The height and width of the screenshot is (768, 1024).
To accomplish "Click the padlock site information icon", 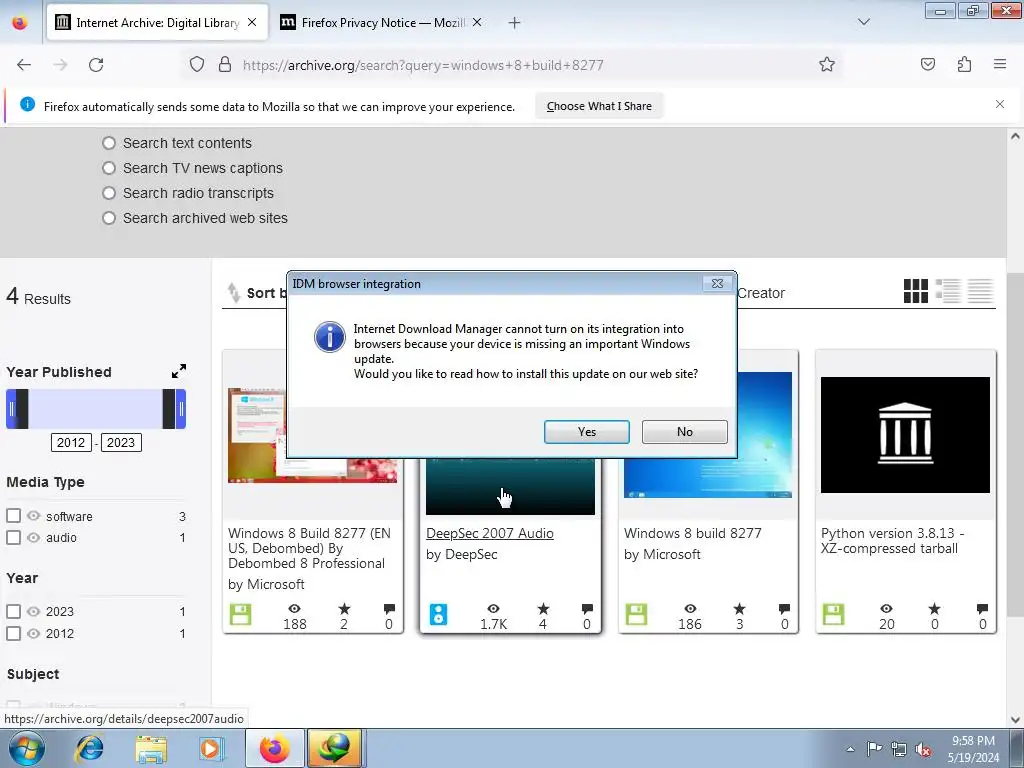I will (x=225, y=65).
